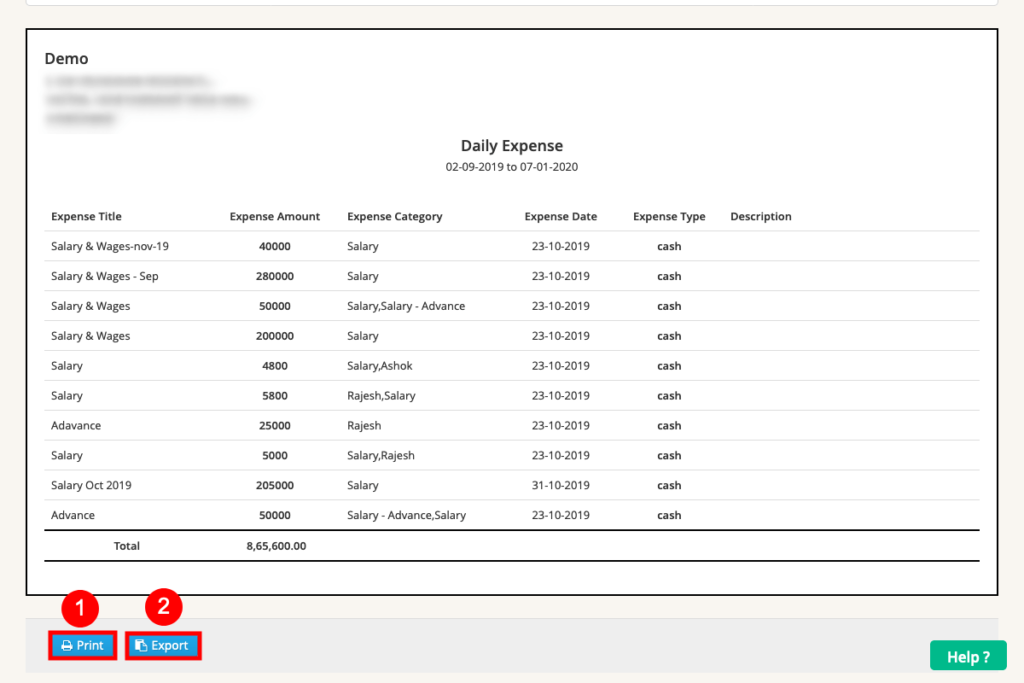Image resolution: width=1024 pixels, height=683 pixels.
Task: Select the Salary & Wages-nov-19 expense row
Action: pyautogui.click(x=112, y=246)
